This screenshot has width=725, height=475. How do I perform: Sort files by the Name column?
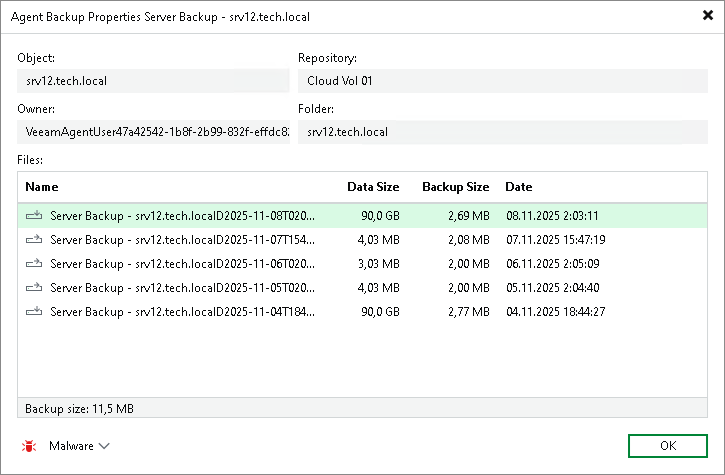point(42,187)
